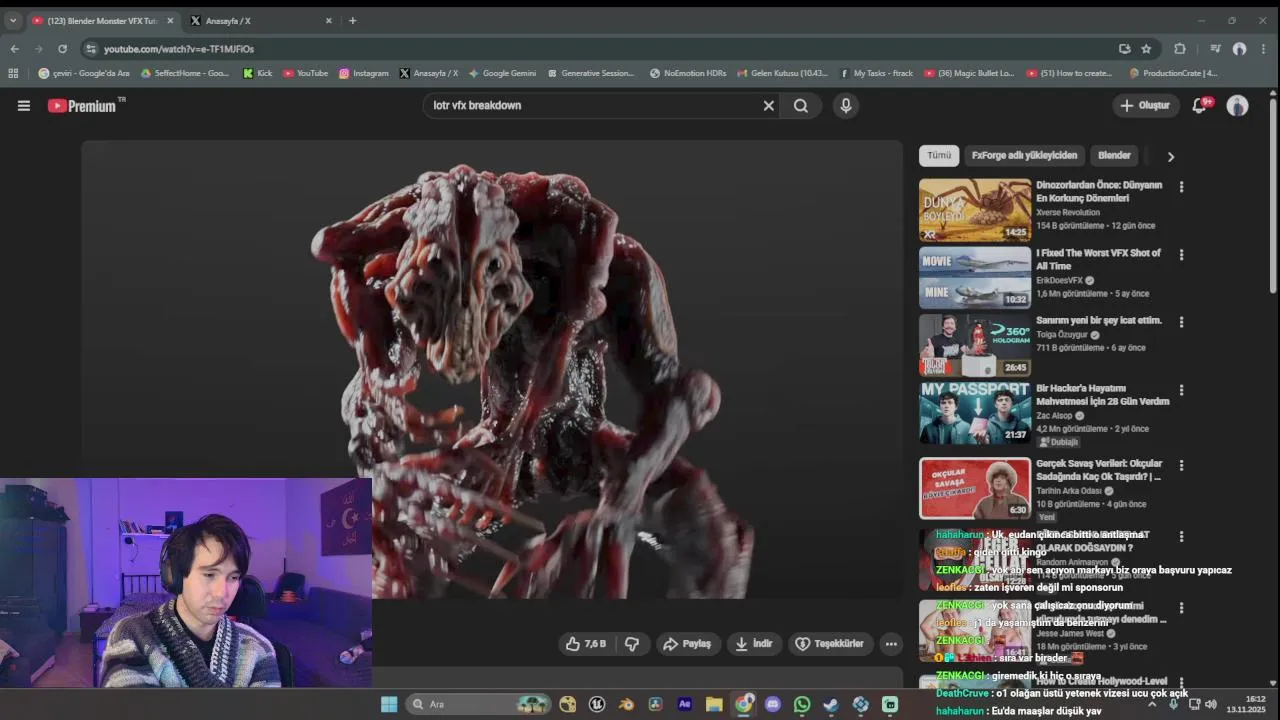
Task: Open the YouTube account avatar menu
Action: tap(1238, 106)
